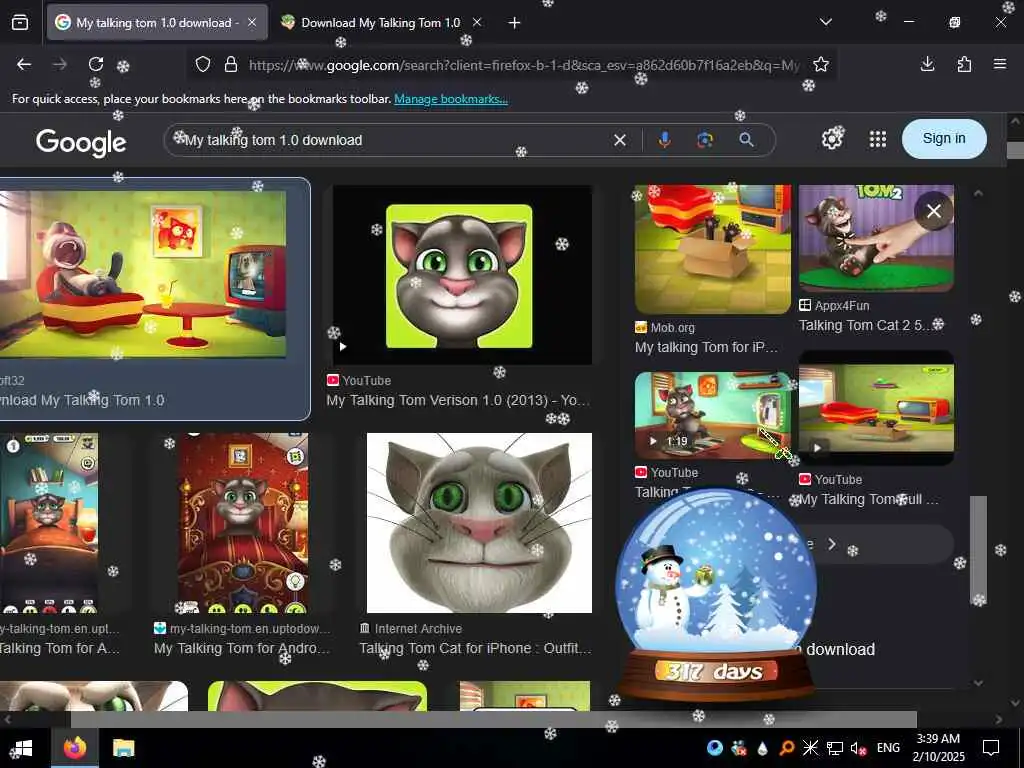1024x768 pixels.
Task: Open My Talking Tom Verison 1.0 (2013) title
Action: pyautogui.click(x=458, y=400)
